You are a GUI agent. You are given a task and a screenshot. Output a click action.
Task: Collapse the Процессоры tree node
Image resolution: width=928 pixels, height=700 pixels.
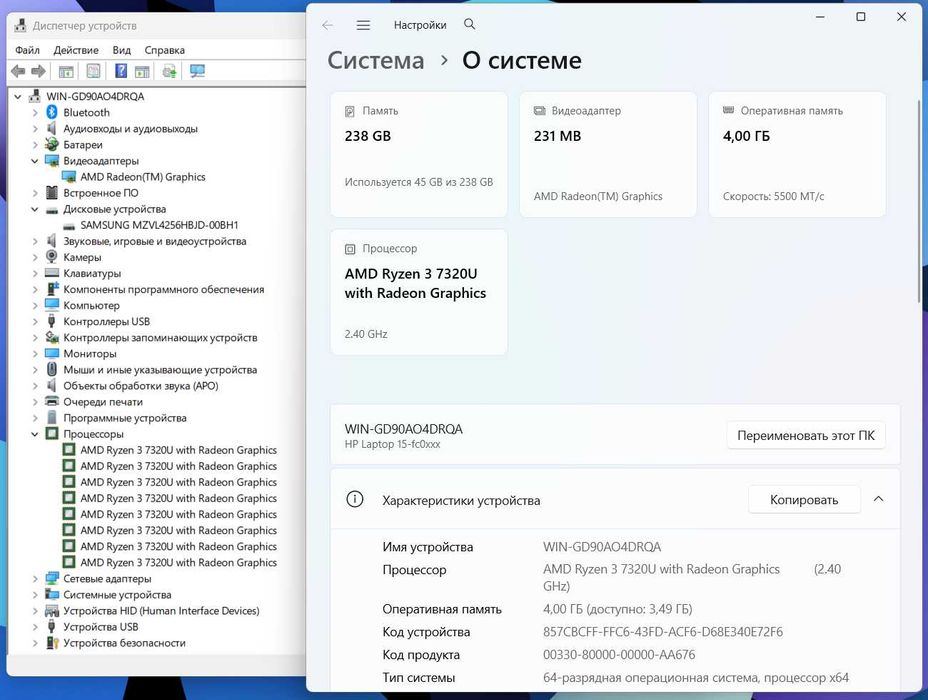(x=34, y=434)
